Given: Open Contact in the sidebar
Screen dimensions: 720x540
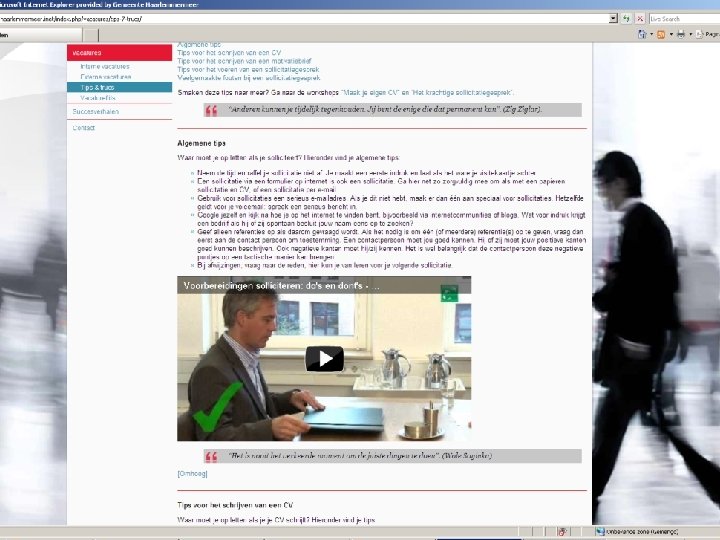Looking at the screenshot, I should (x=84, y=128).
